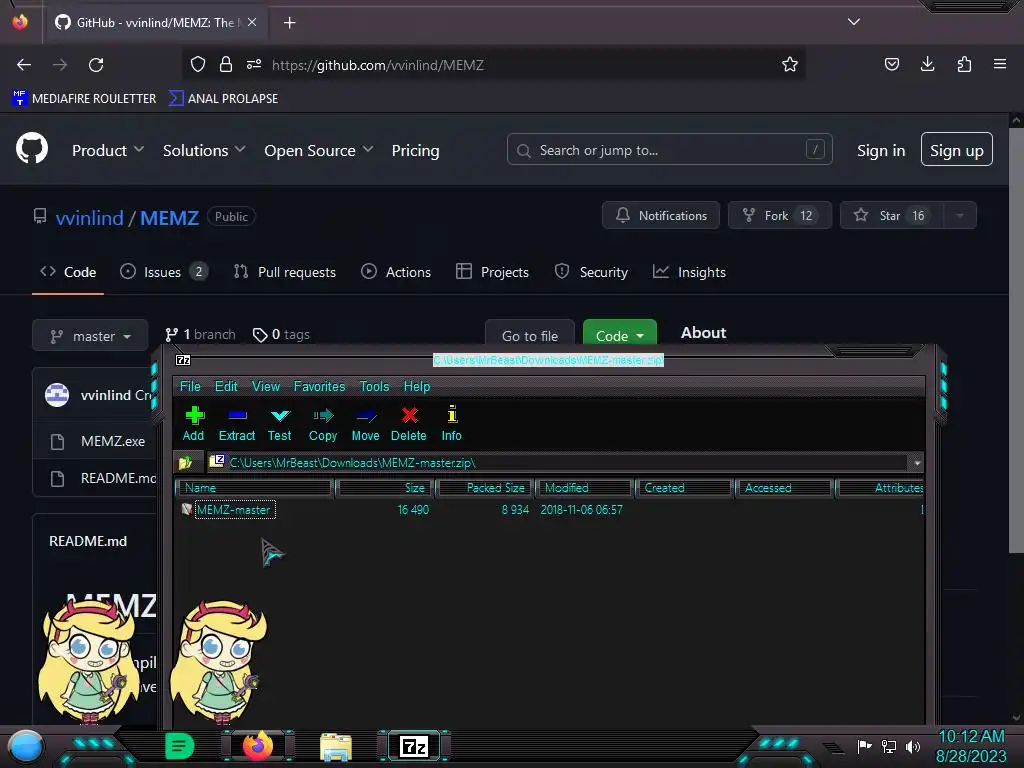Star the MEMZ repository
Image resolution: width=1024 pixels, height=768 pixels.
[891, 216]
